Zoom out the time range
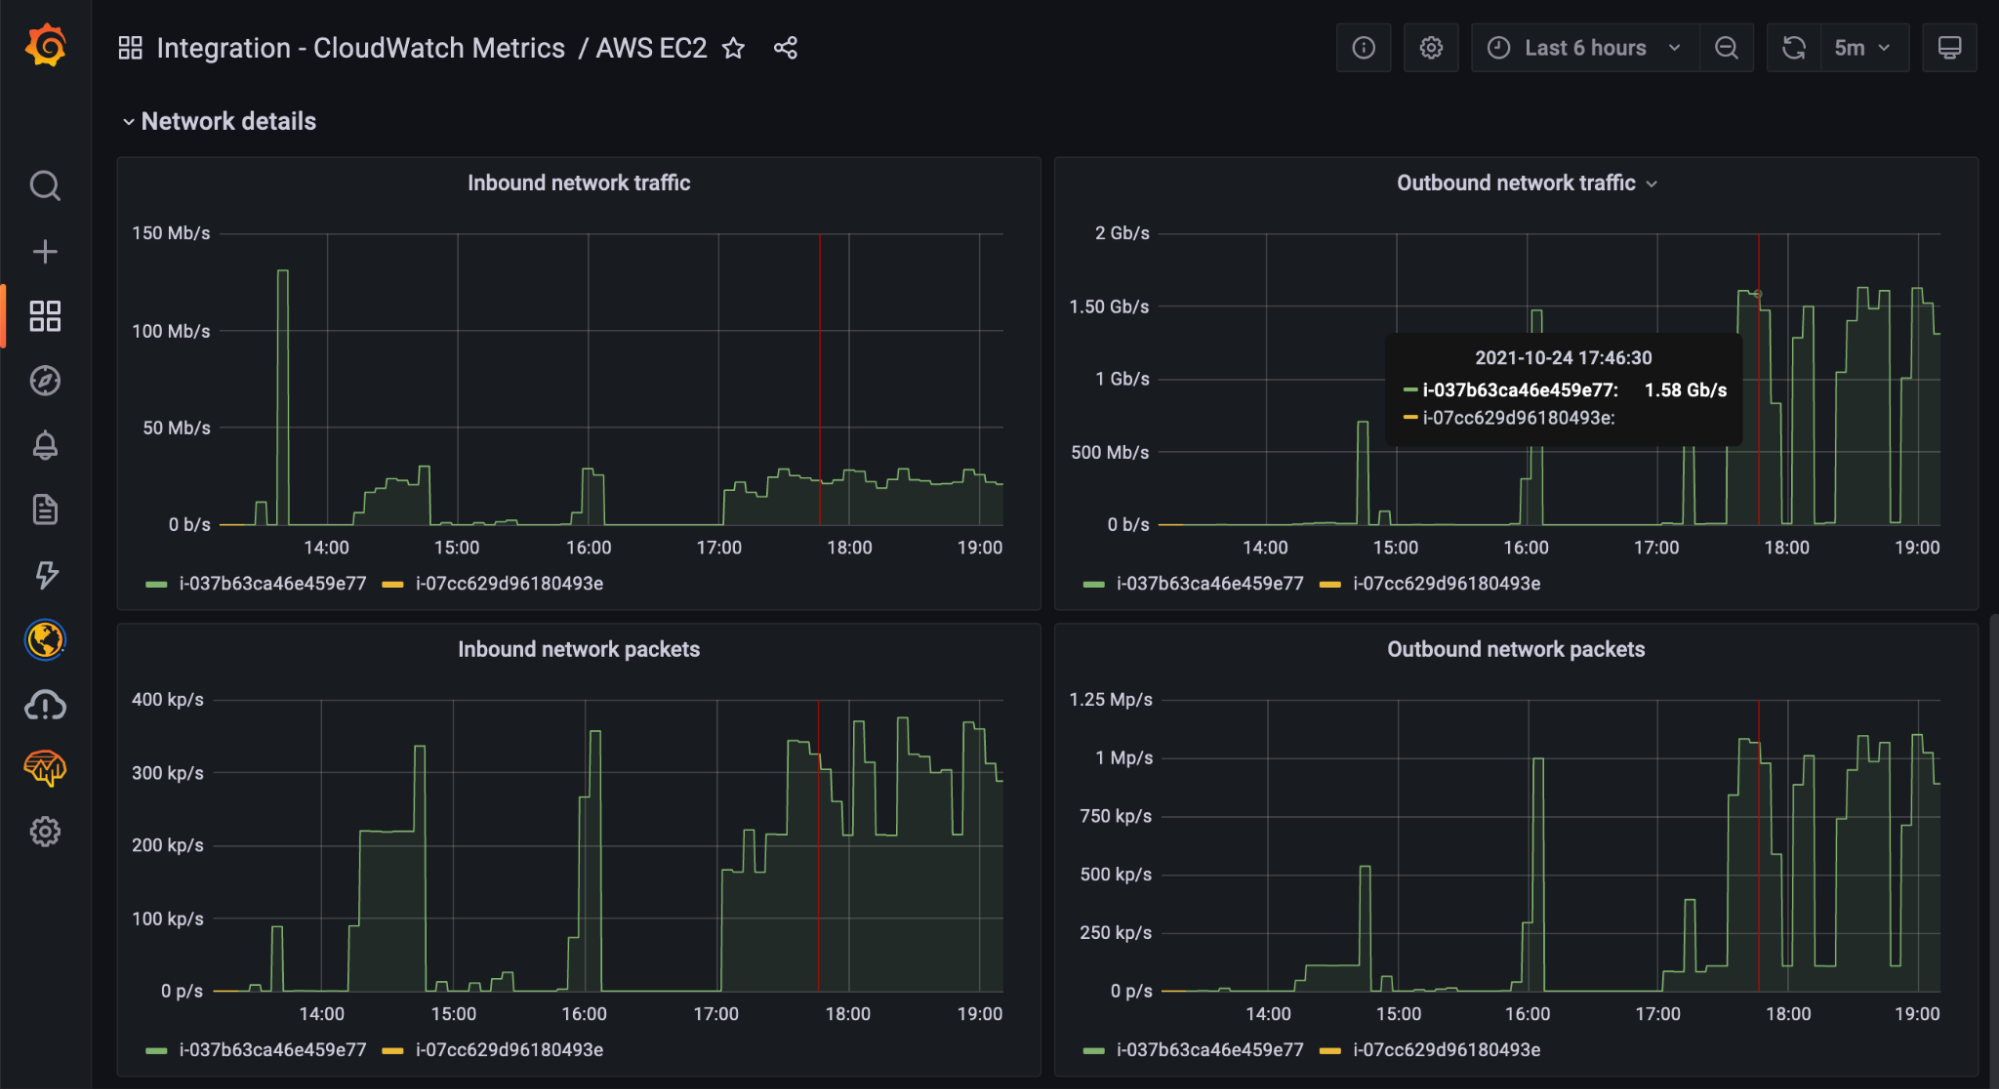Viewport: 1999px width, 1090px height. pyautogui.click(x=1727, y=48)
